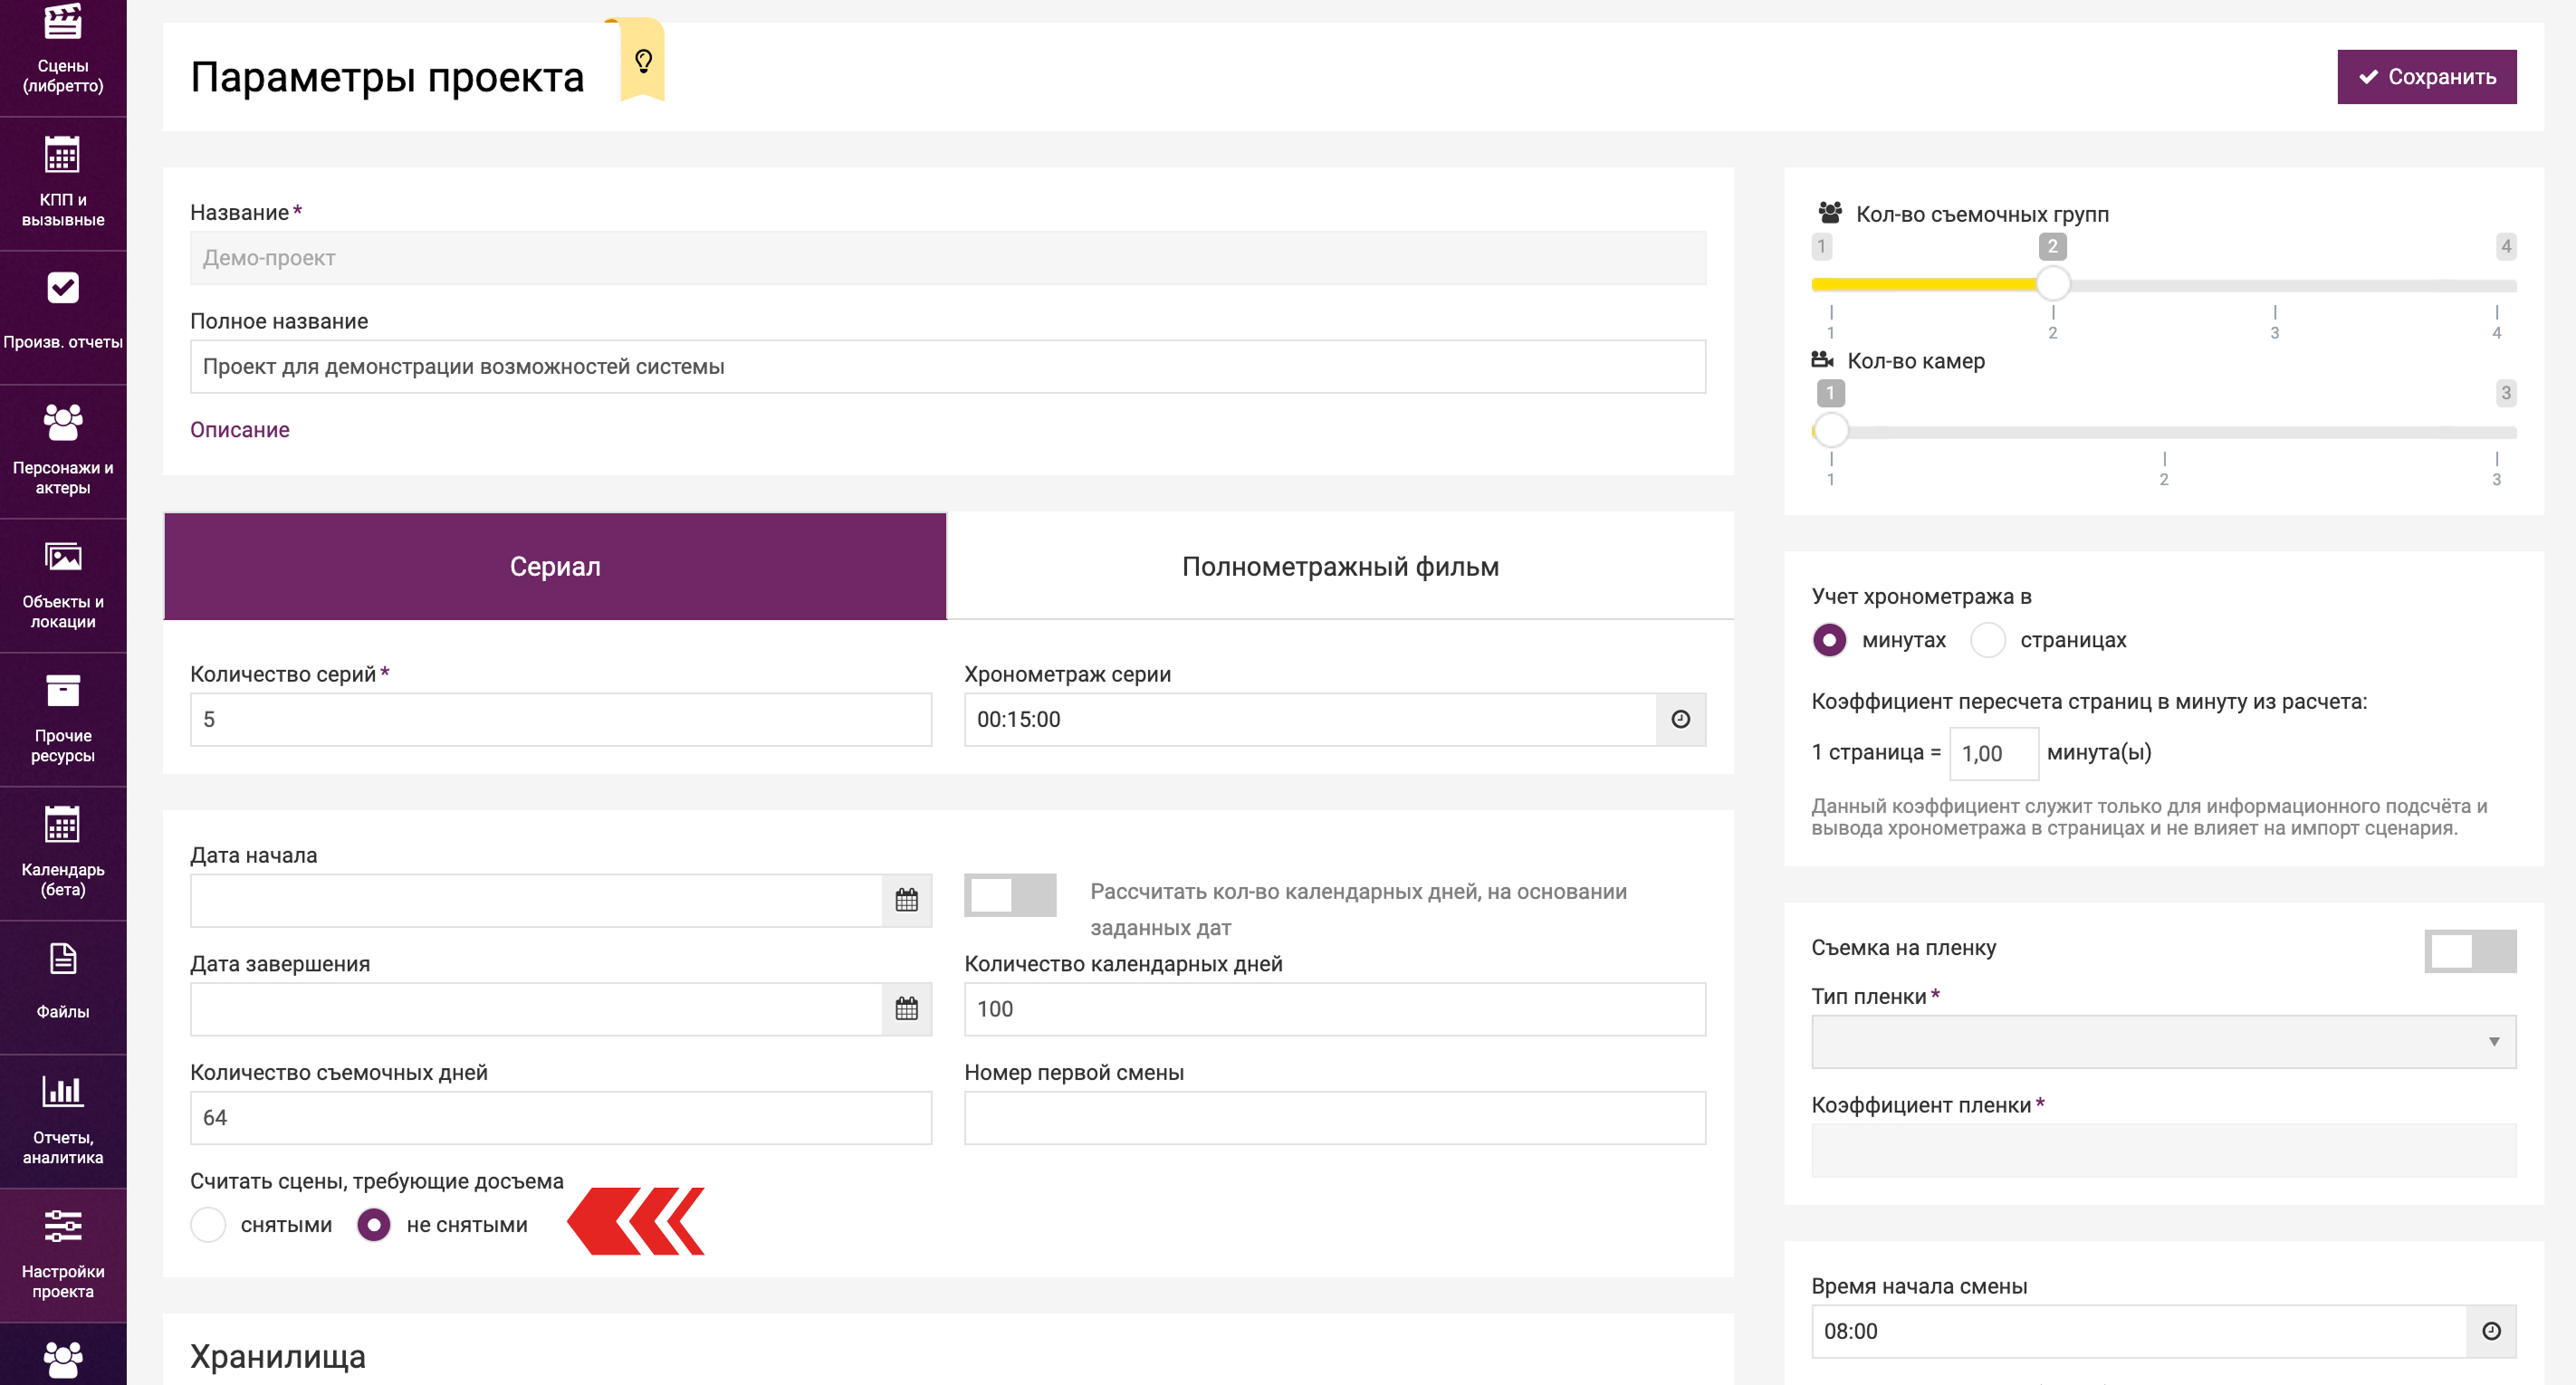Open Объекты и локации sidebar icon
This screenshot has height=1385, width=2576.
(62, 558)
